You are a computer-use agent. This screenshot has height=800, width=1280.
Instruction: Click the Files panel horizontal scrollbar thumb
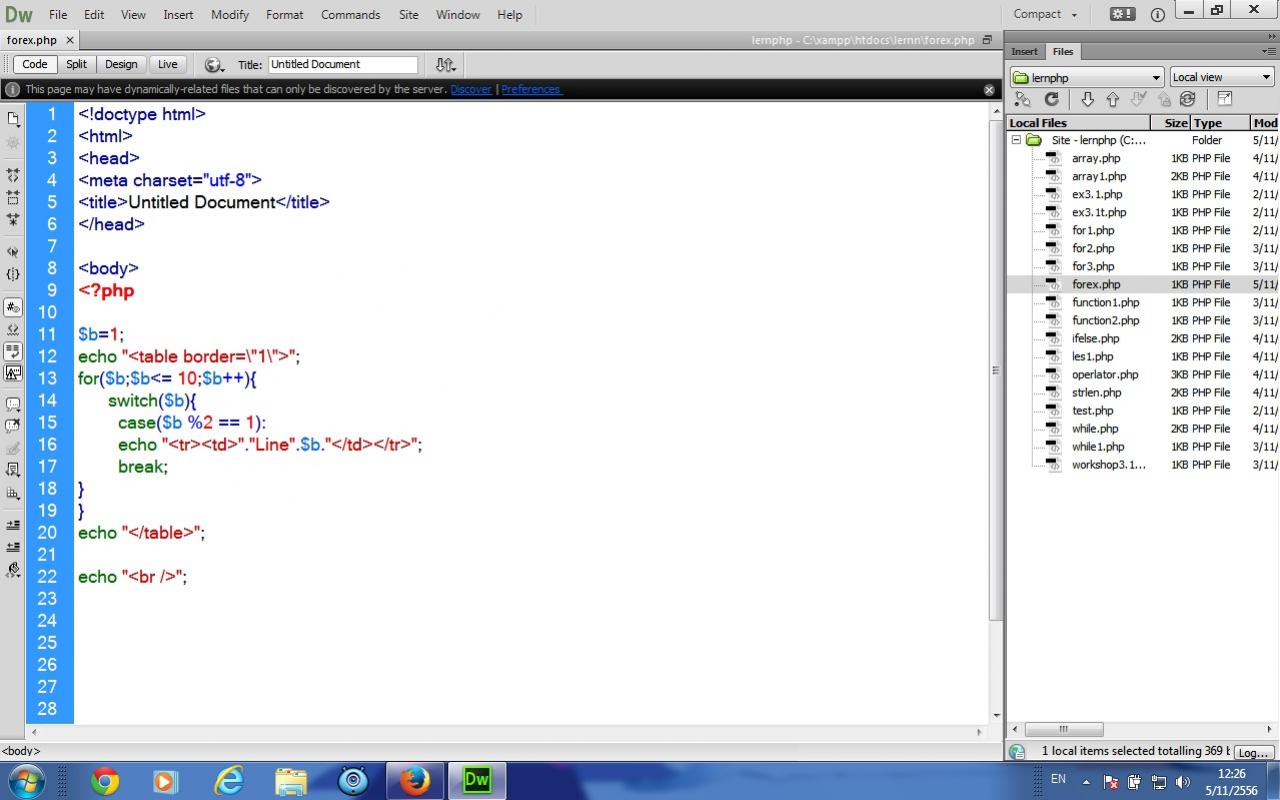point(1064,729)
